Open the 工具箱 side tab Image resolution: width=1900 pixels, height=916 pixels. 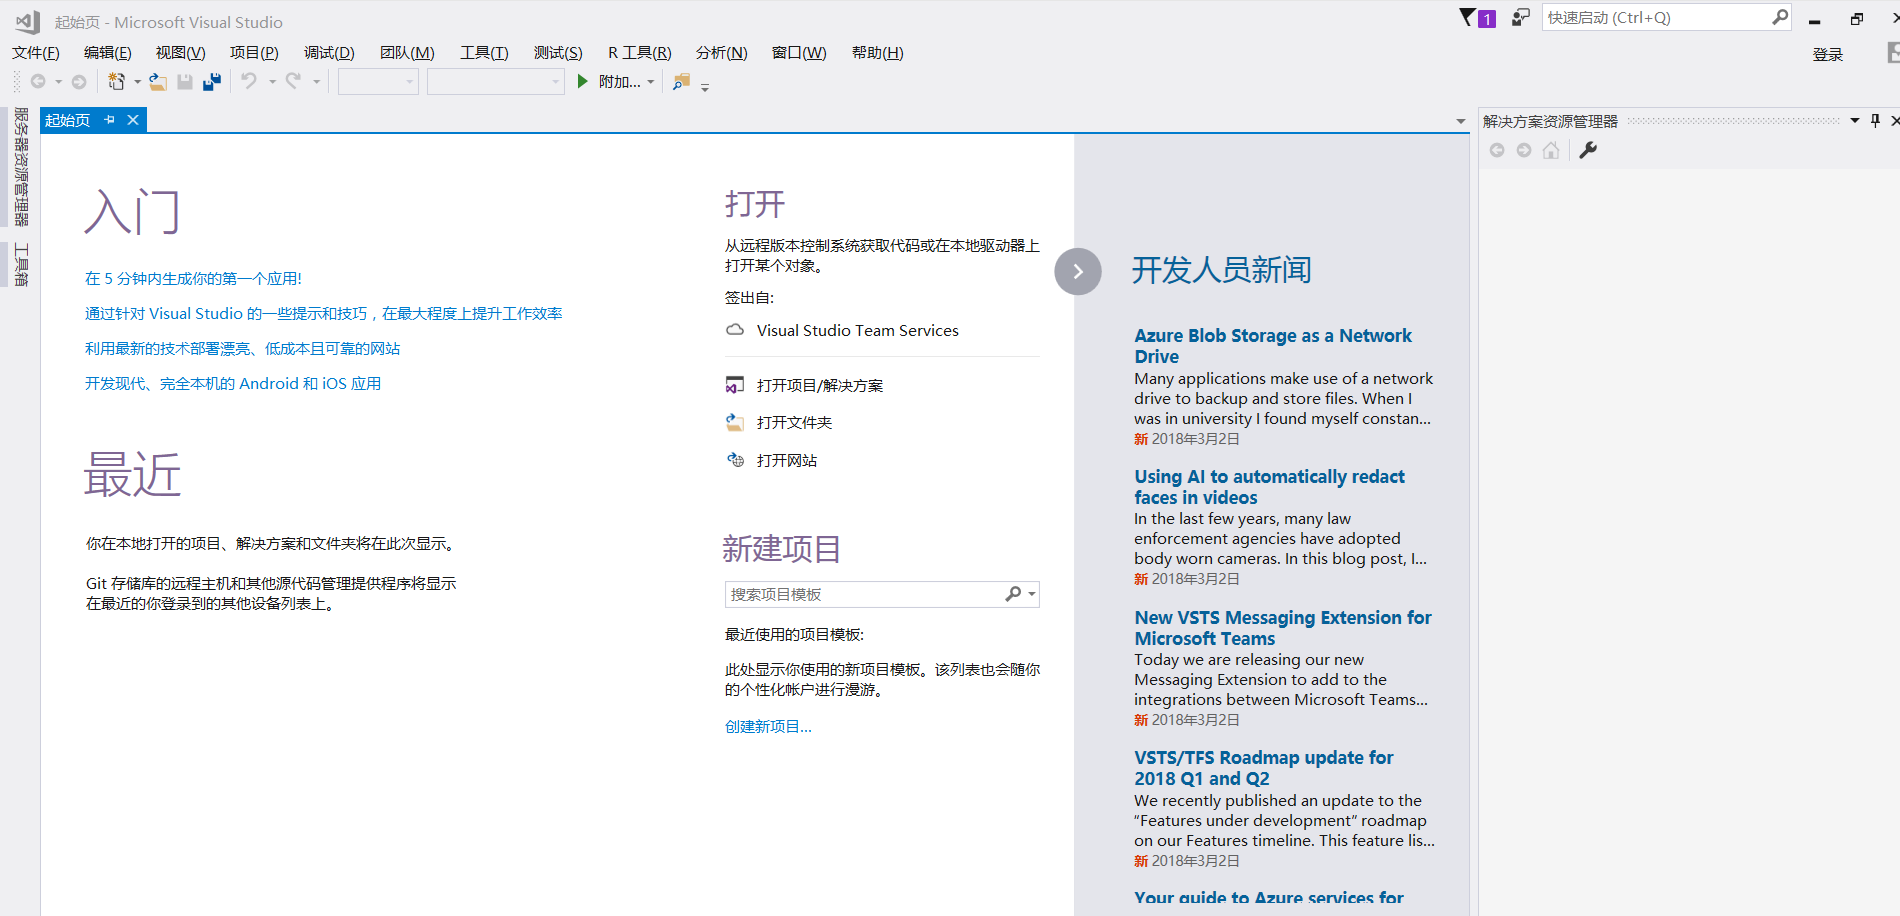pyautogui.click(x=21, y=265)
